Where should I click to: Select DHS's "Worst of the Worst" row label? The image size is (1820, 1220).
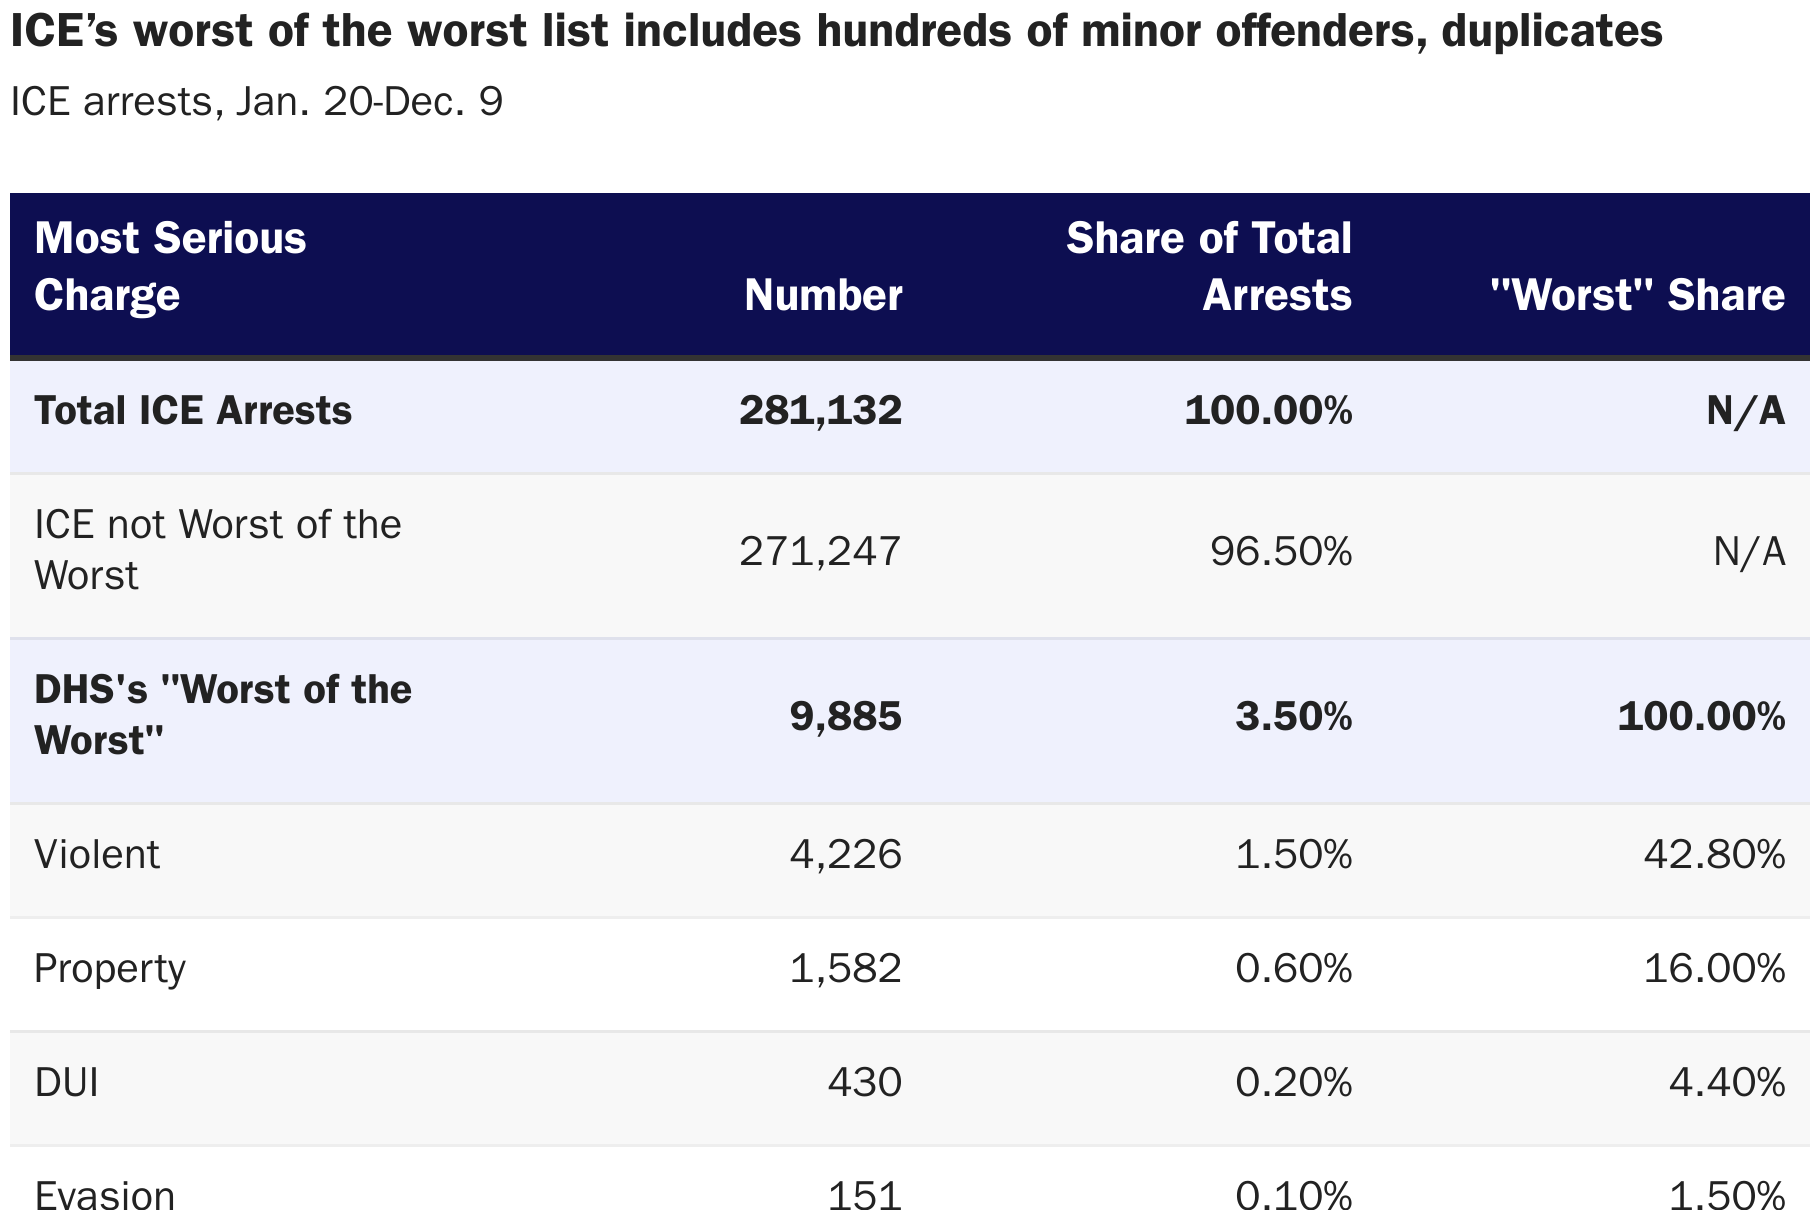[x=223, y=715]
